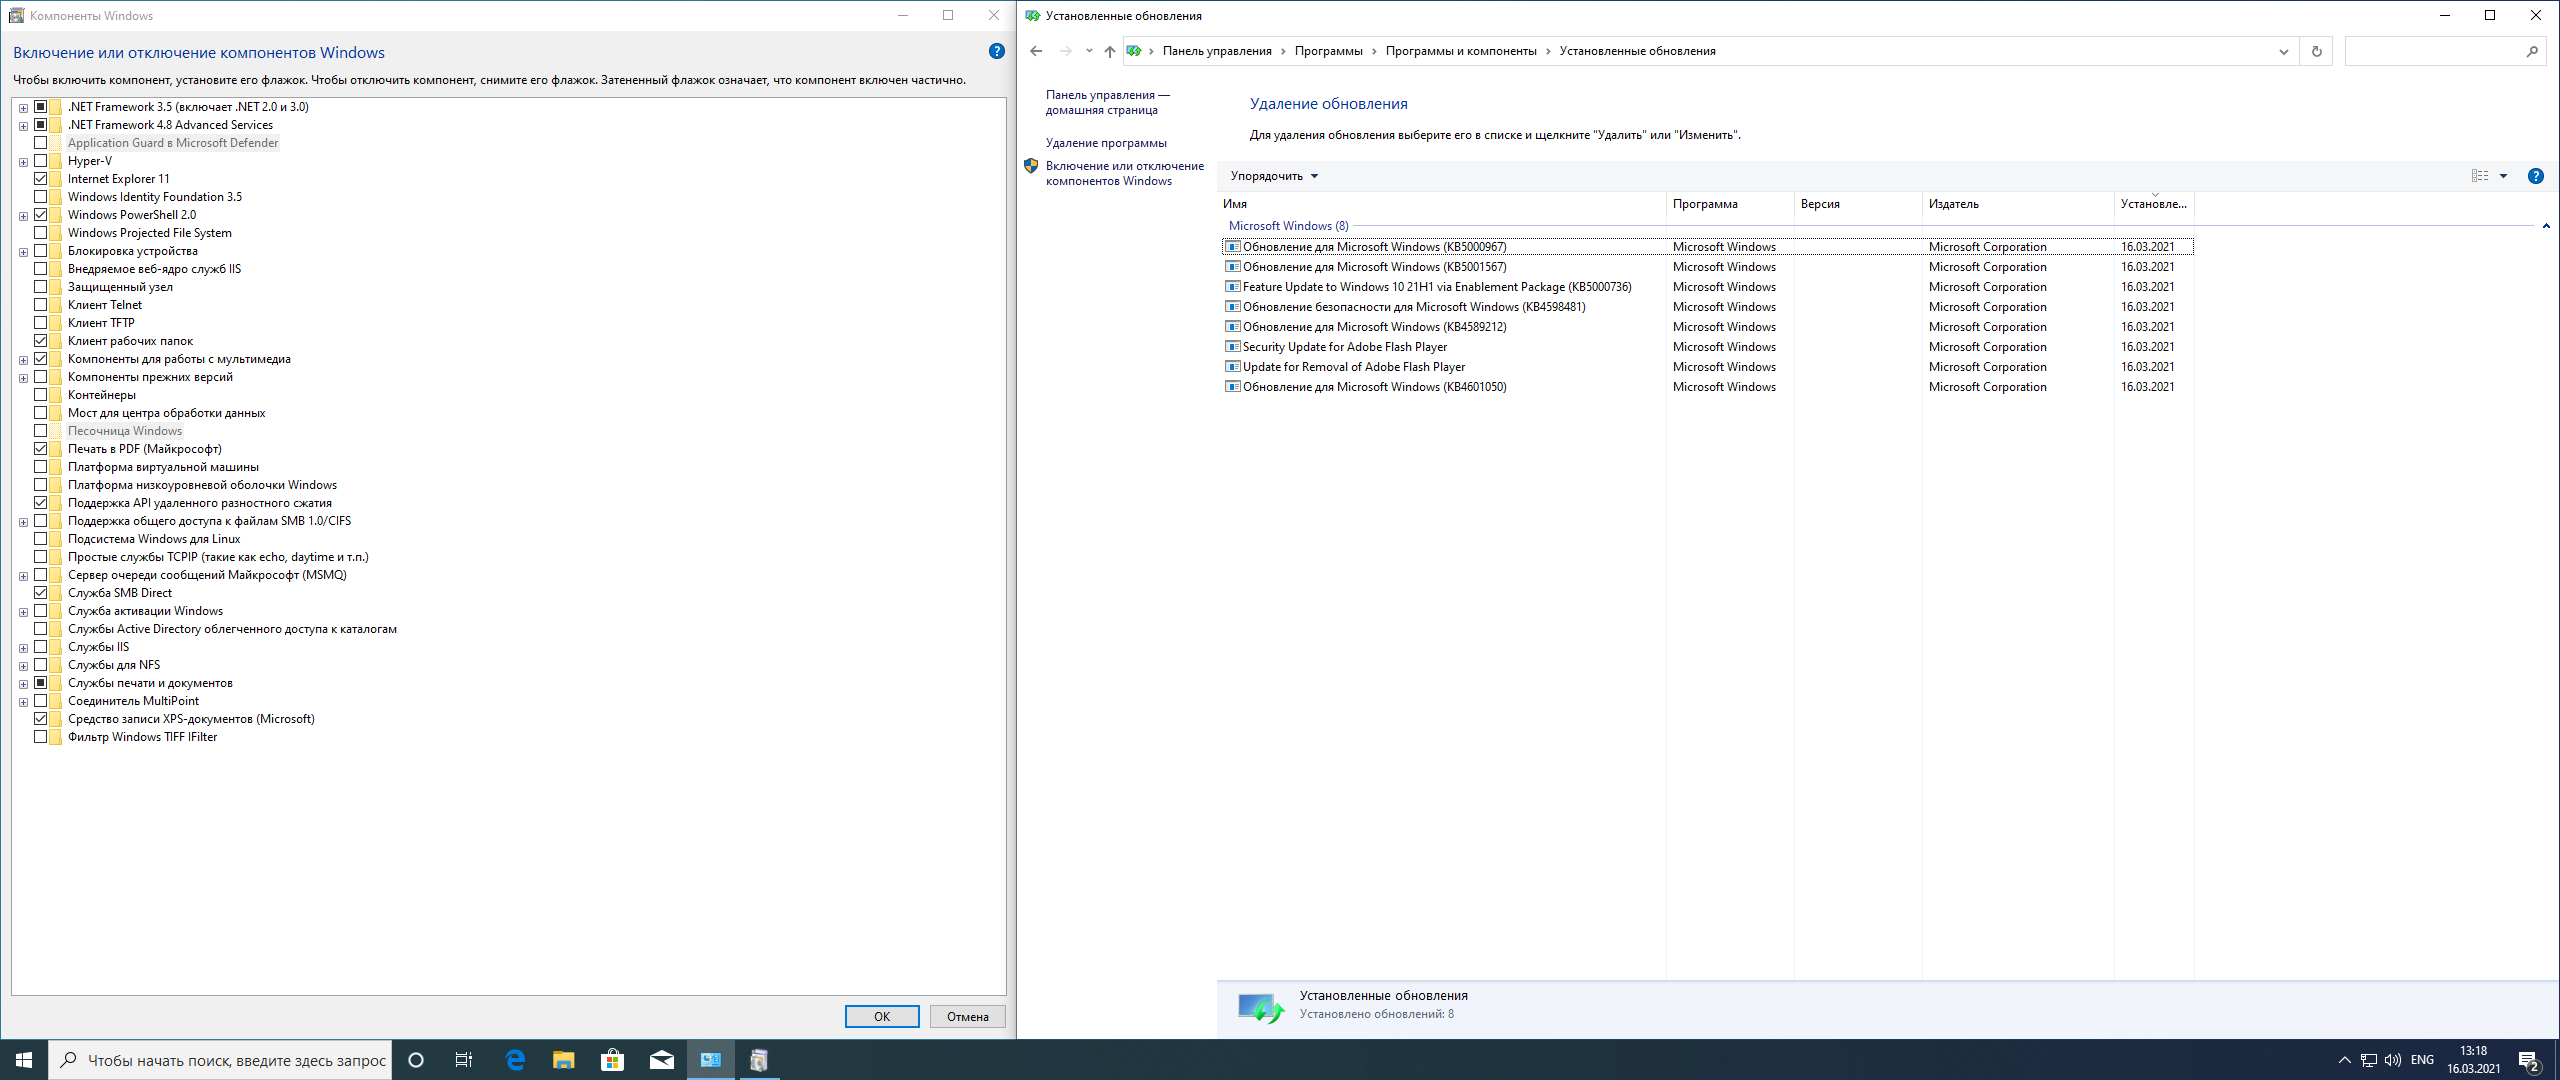2560x1080 pixels.
Task: Sort updates by Имя column
Action: [1441, 204]
